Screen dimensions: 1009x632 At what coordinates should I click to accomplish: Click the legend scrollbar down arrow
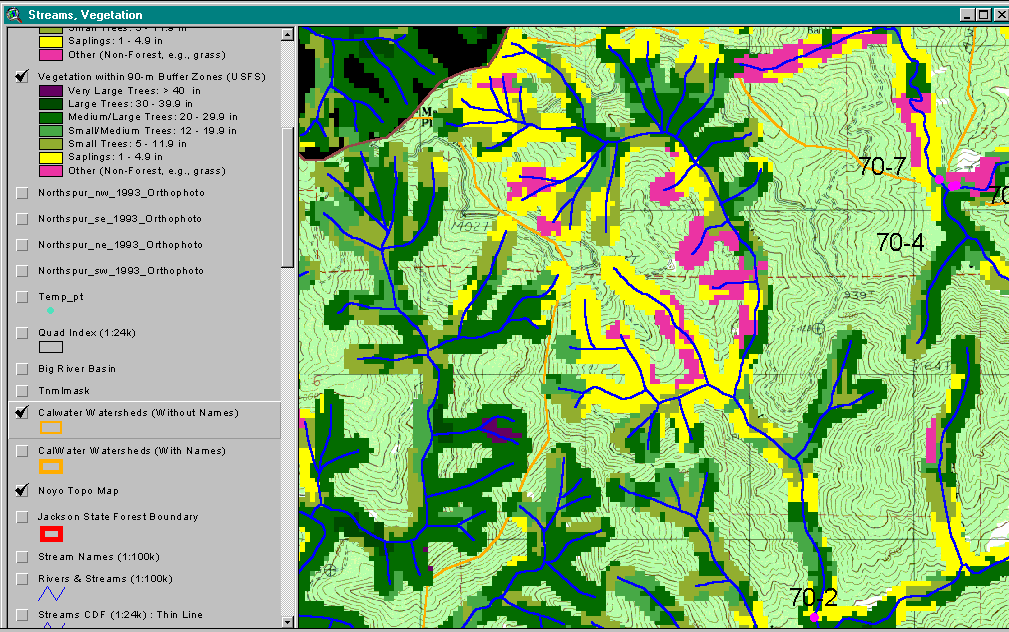tap(288, 622)
